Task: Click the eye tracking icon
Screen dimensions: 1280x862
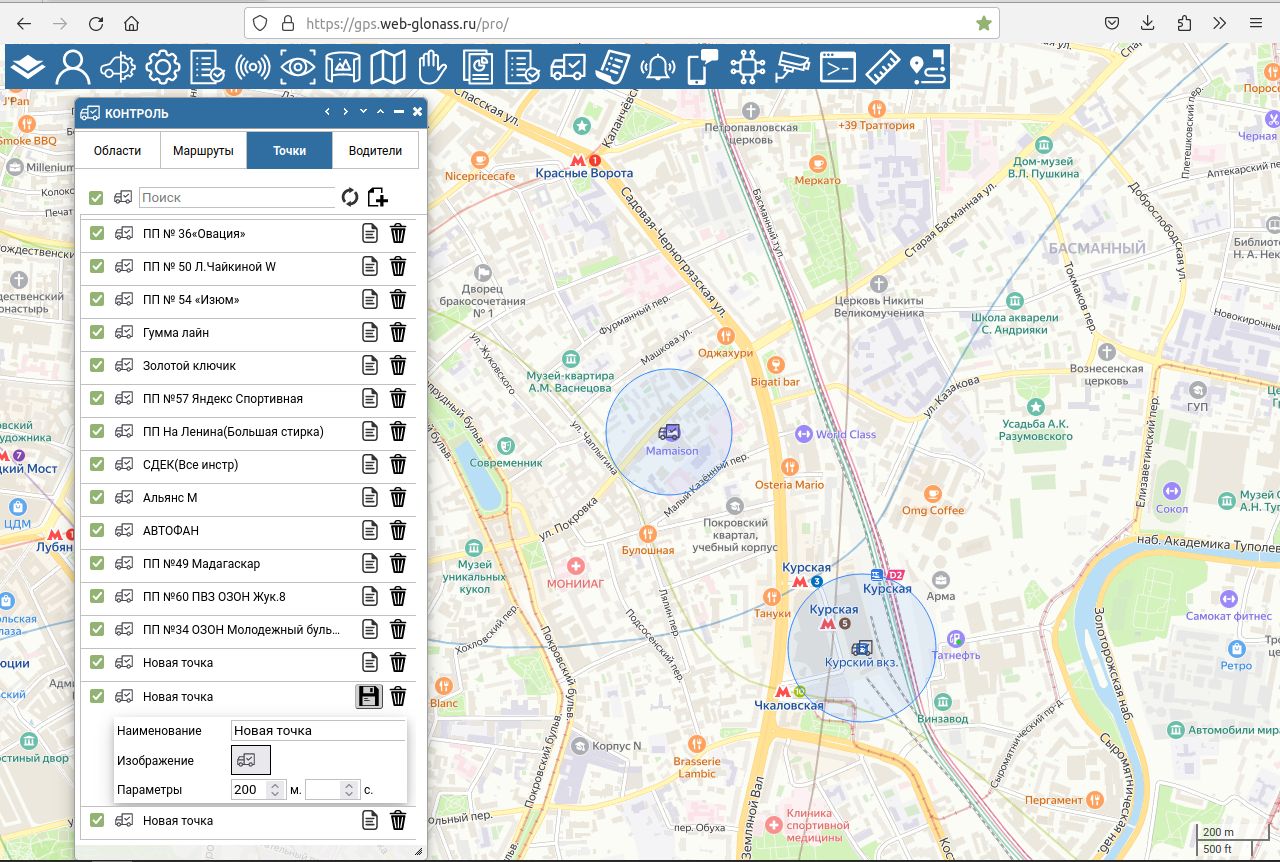Action: coord(298,67)
